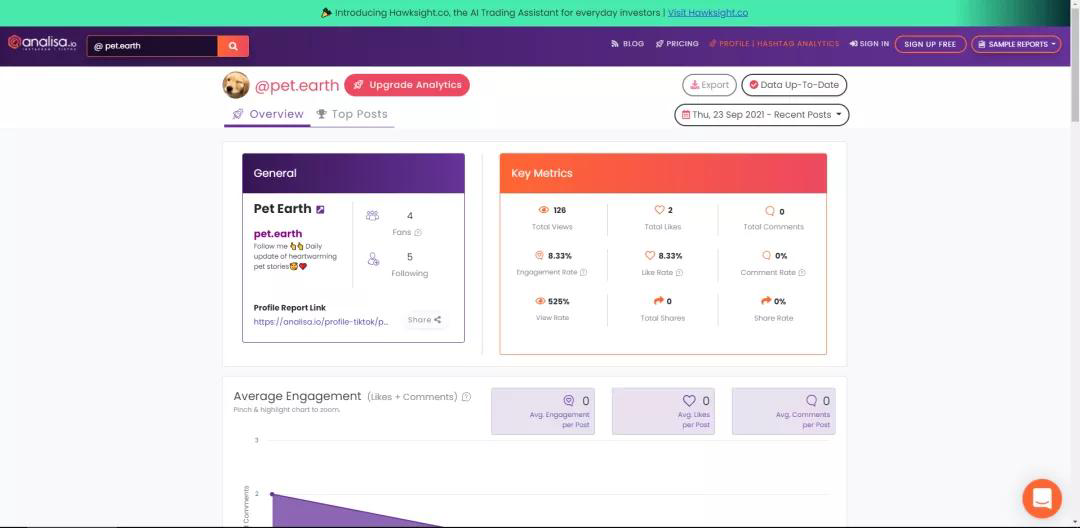Click the 525% View Rate value
This screenshot has height=528, width=1080.
[559, 302]
